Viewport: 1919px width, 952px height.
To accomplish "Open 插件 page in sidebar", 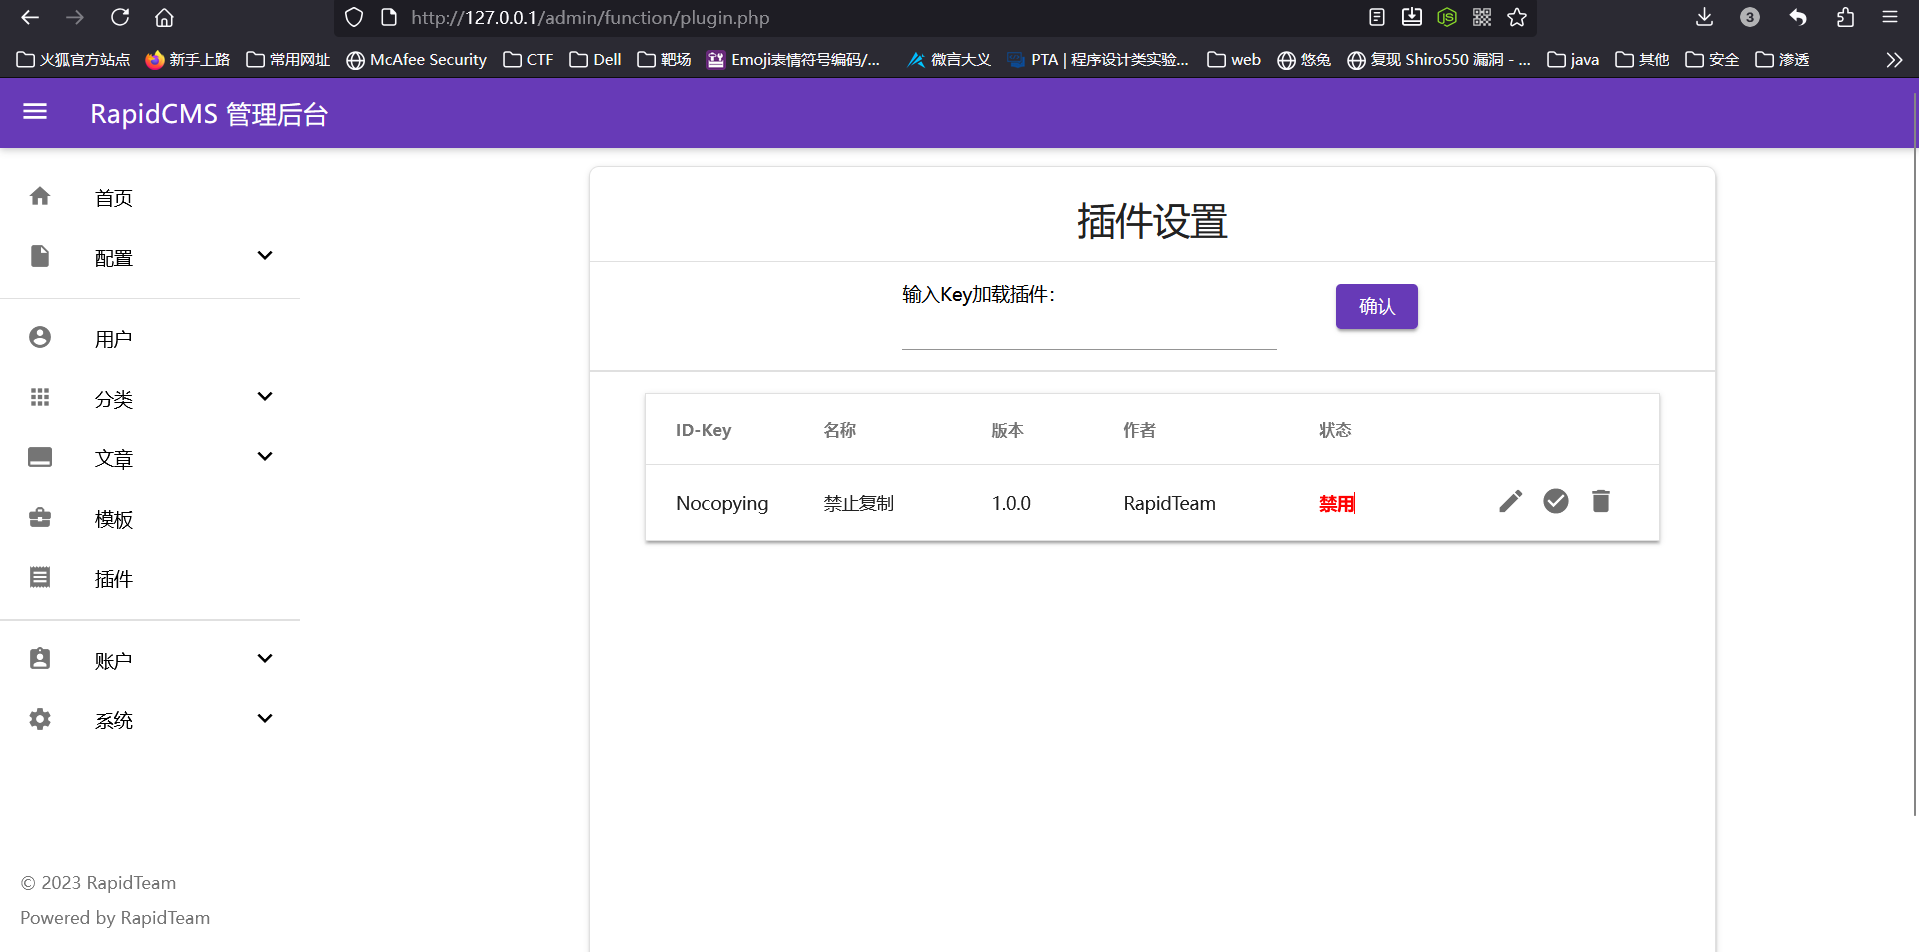I will (x=113, y=579).
